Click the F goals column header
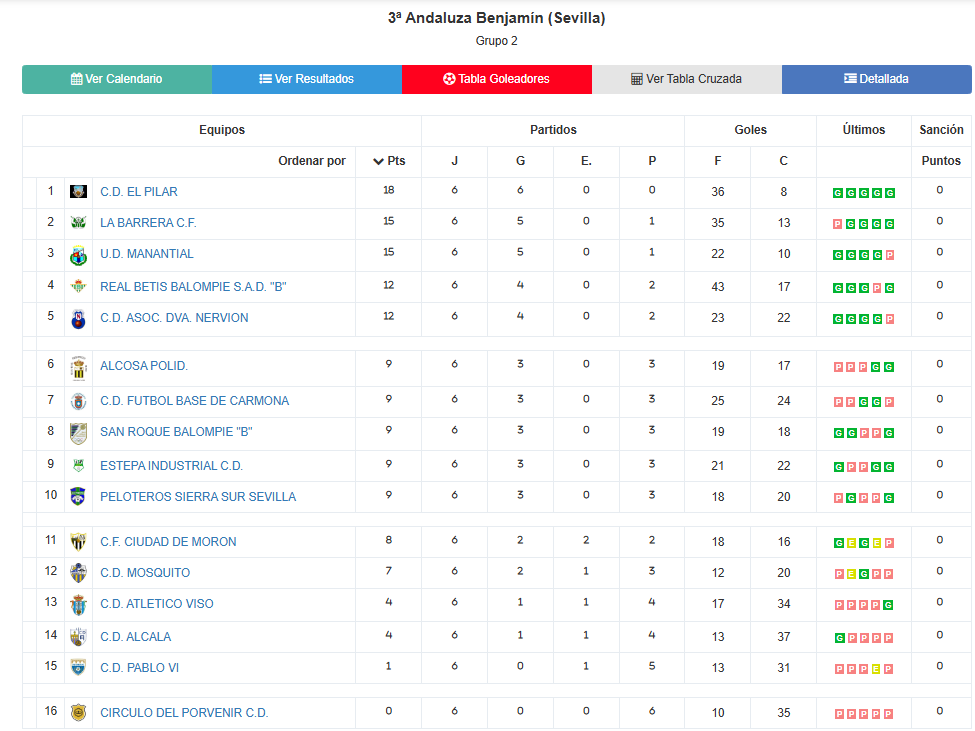975x731 pixels. [x=718, y=162]
